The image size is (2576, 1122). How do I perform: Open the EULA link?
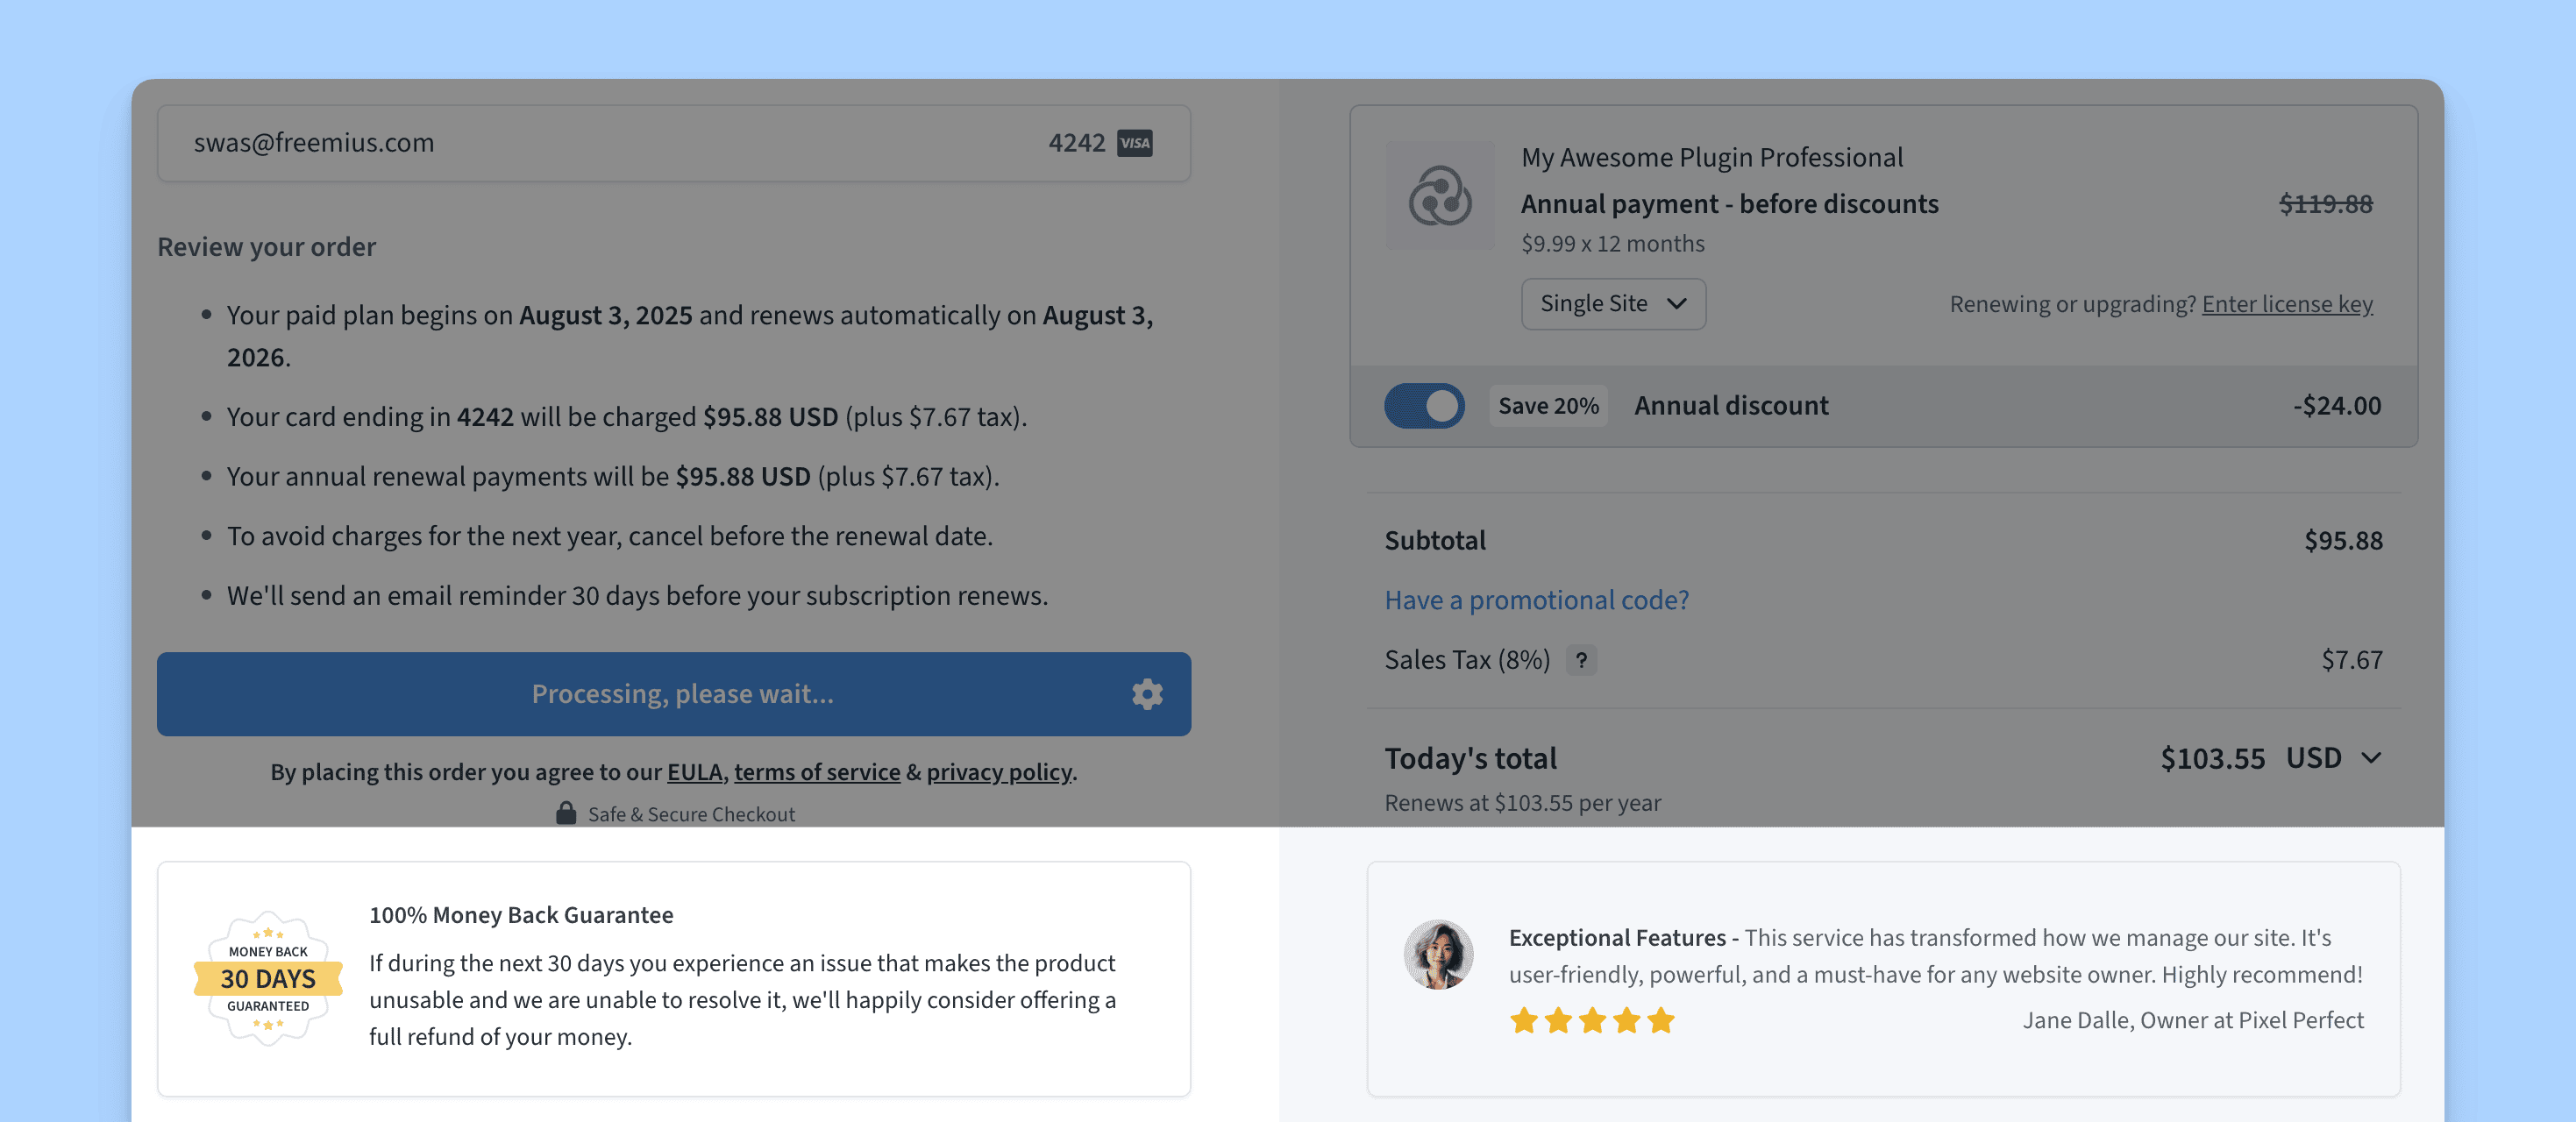coord(694,772)
